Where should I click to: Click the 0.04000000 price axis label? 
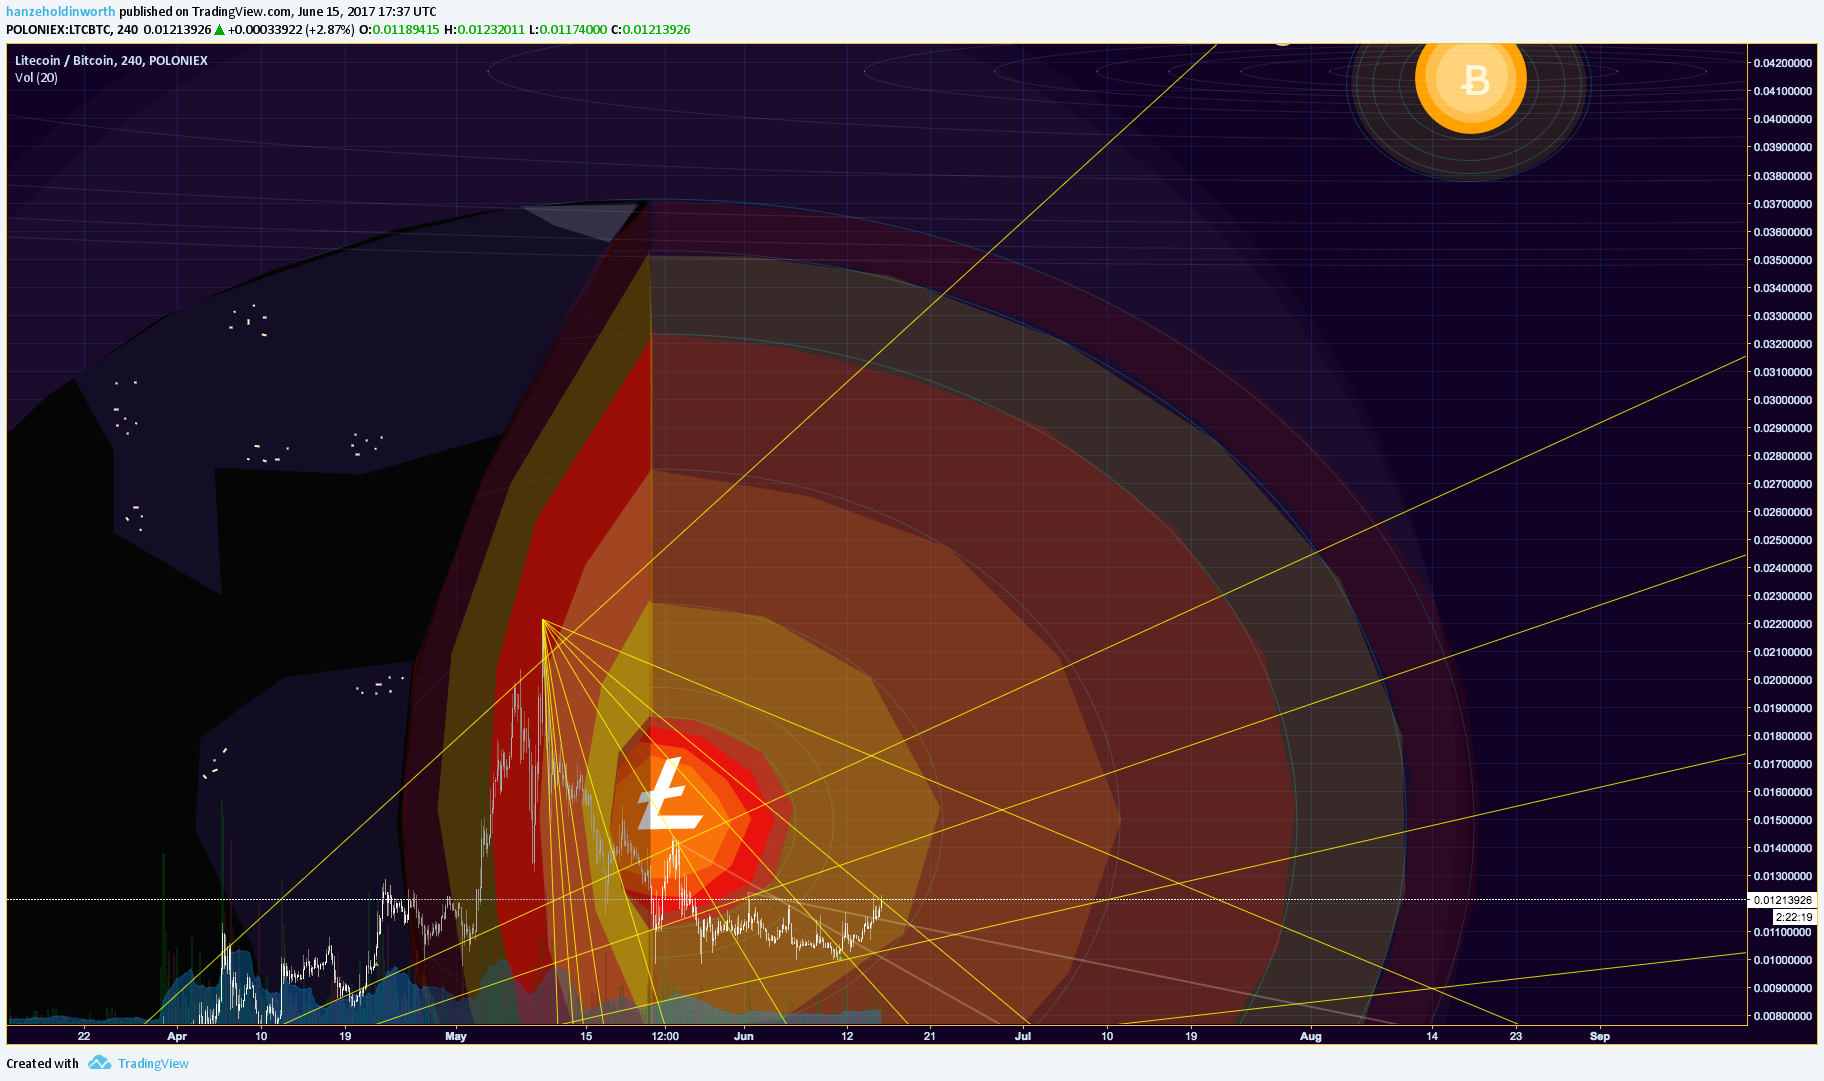[1782, 119]
